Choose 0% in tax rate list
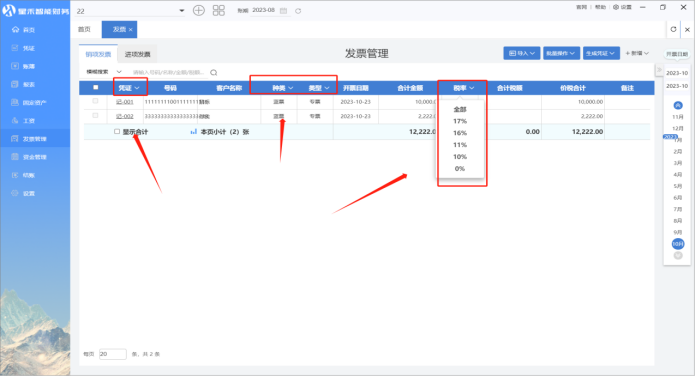This screenshot has height=377, width=695. point(460,169)
